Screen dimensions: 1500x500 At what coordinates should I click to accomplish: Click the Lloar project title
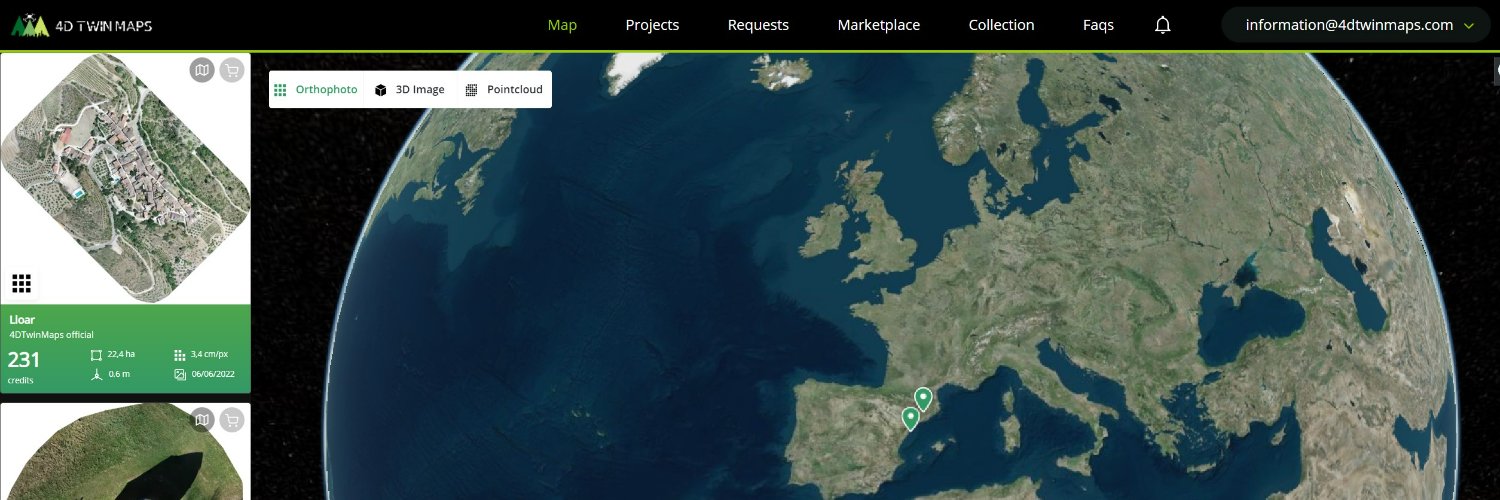(x=22, y=320)
